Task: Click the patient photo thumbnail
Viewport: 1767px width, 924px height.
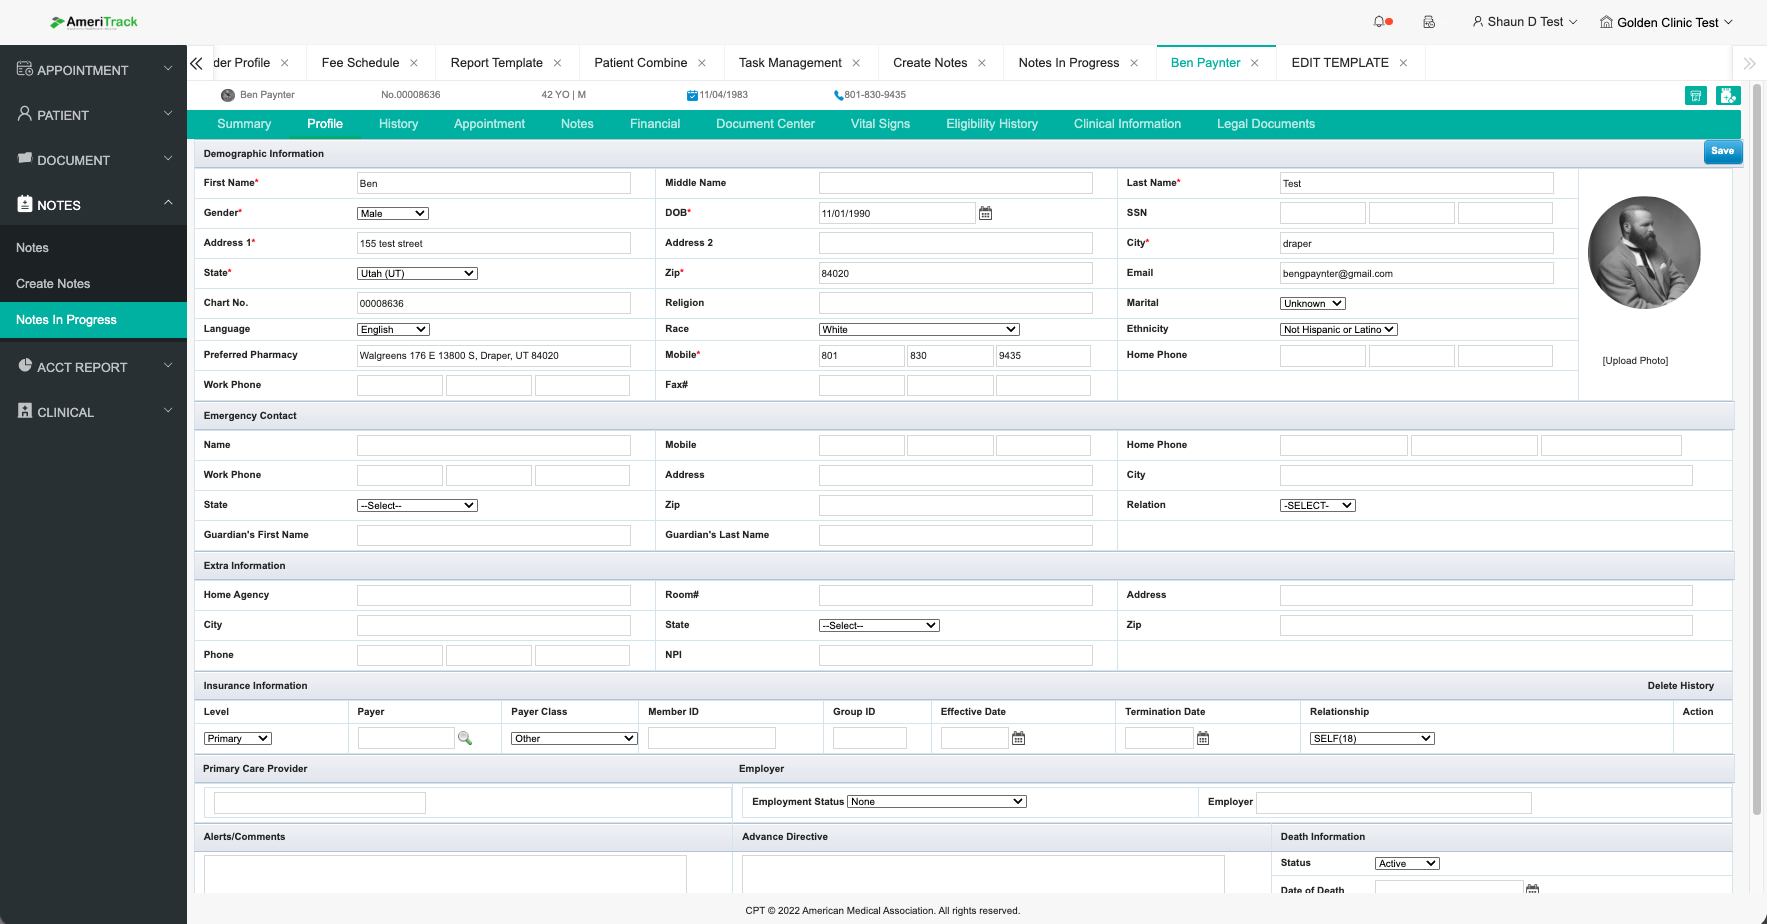Action: [x=1644, y=253]
